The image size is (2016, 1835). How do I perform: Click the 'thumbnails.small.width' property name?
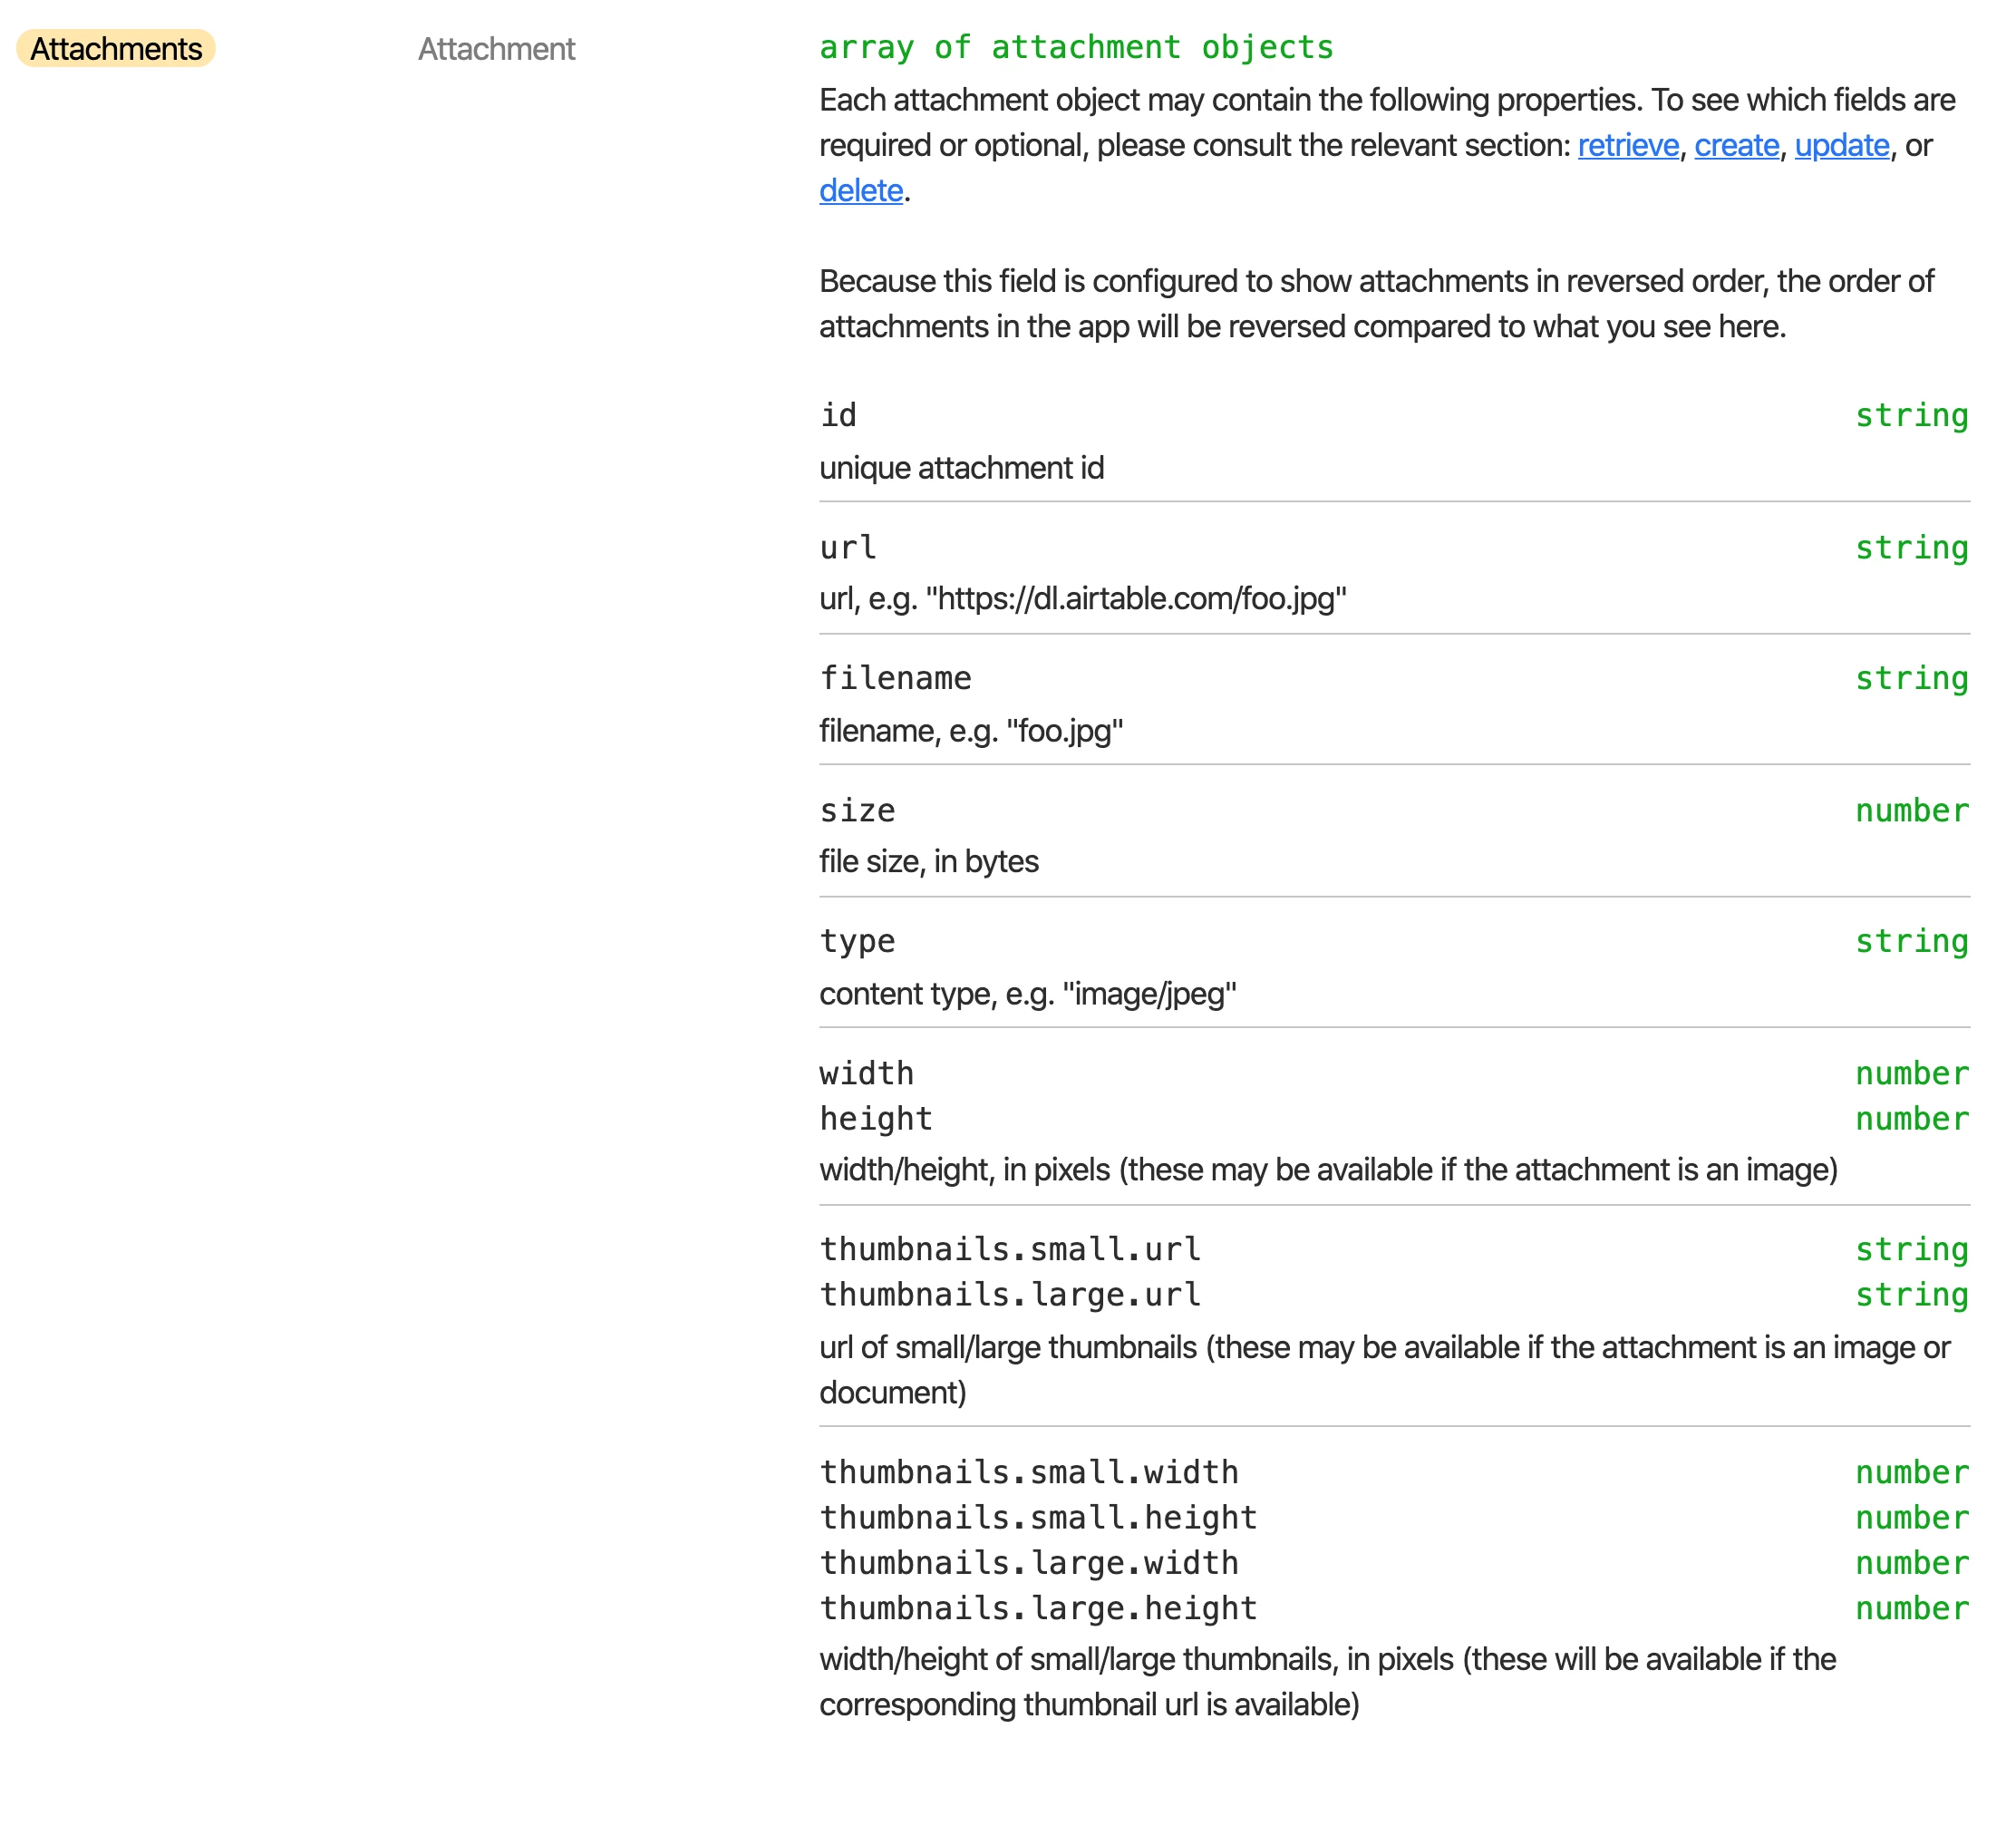click(x=1029, y=1472)
